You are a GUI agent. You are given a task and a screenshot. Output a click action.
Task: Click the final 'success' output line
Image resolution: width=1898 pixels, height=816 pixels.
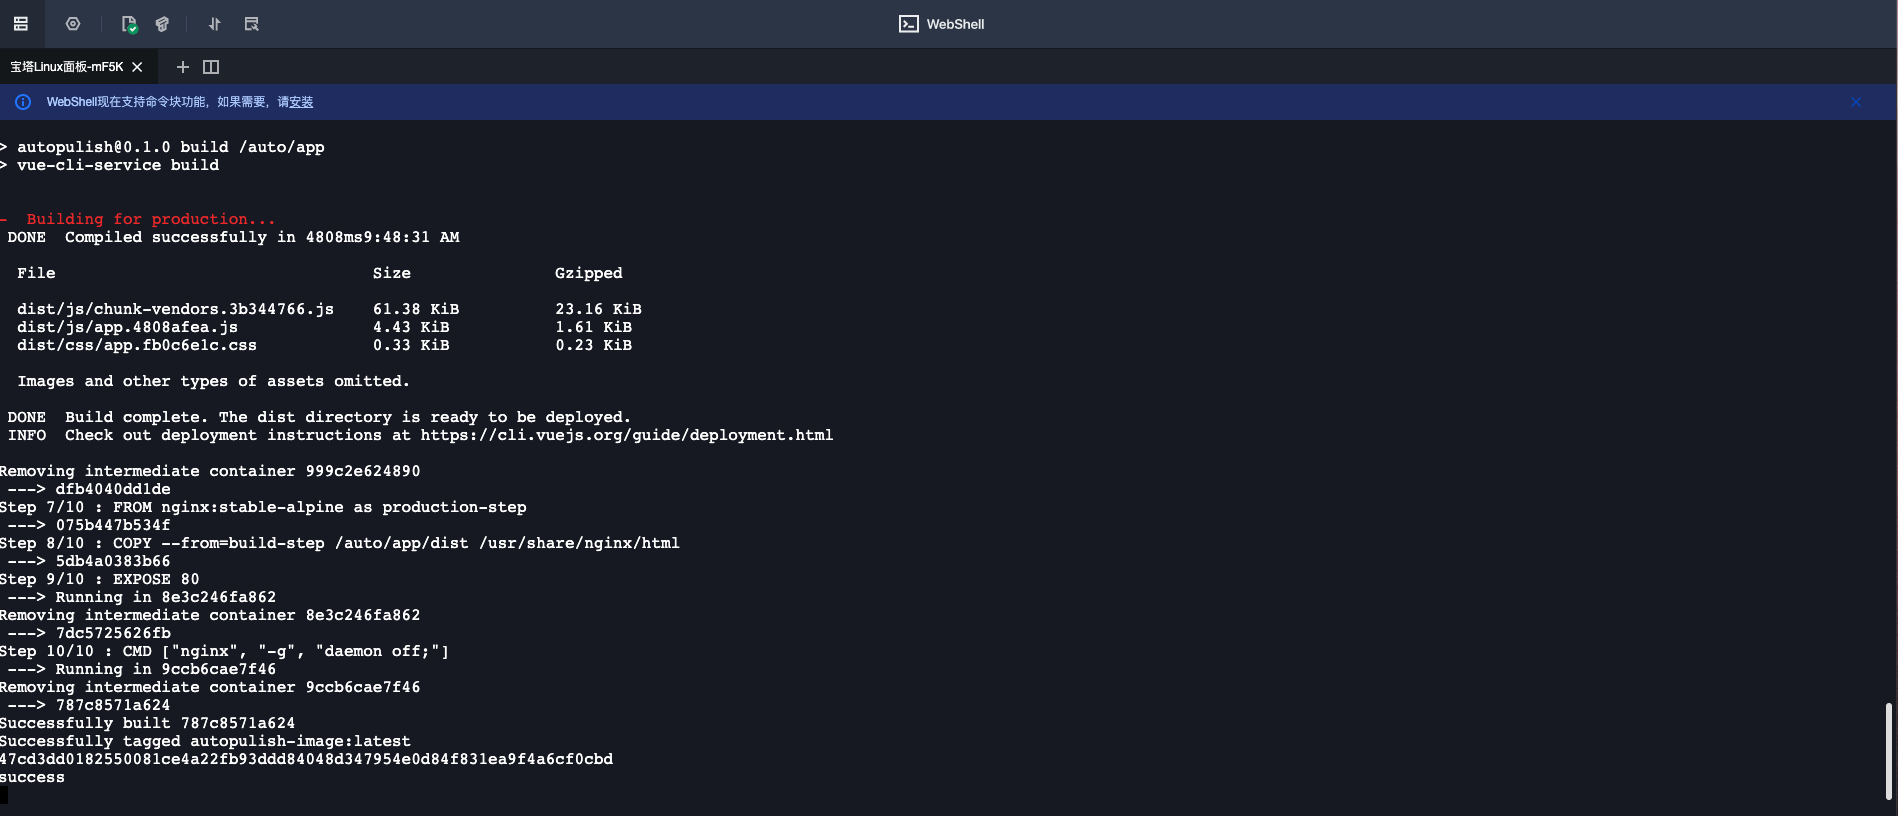coord(32,777)
